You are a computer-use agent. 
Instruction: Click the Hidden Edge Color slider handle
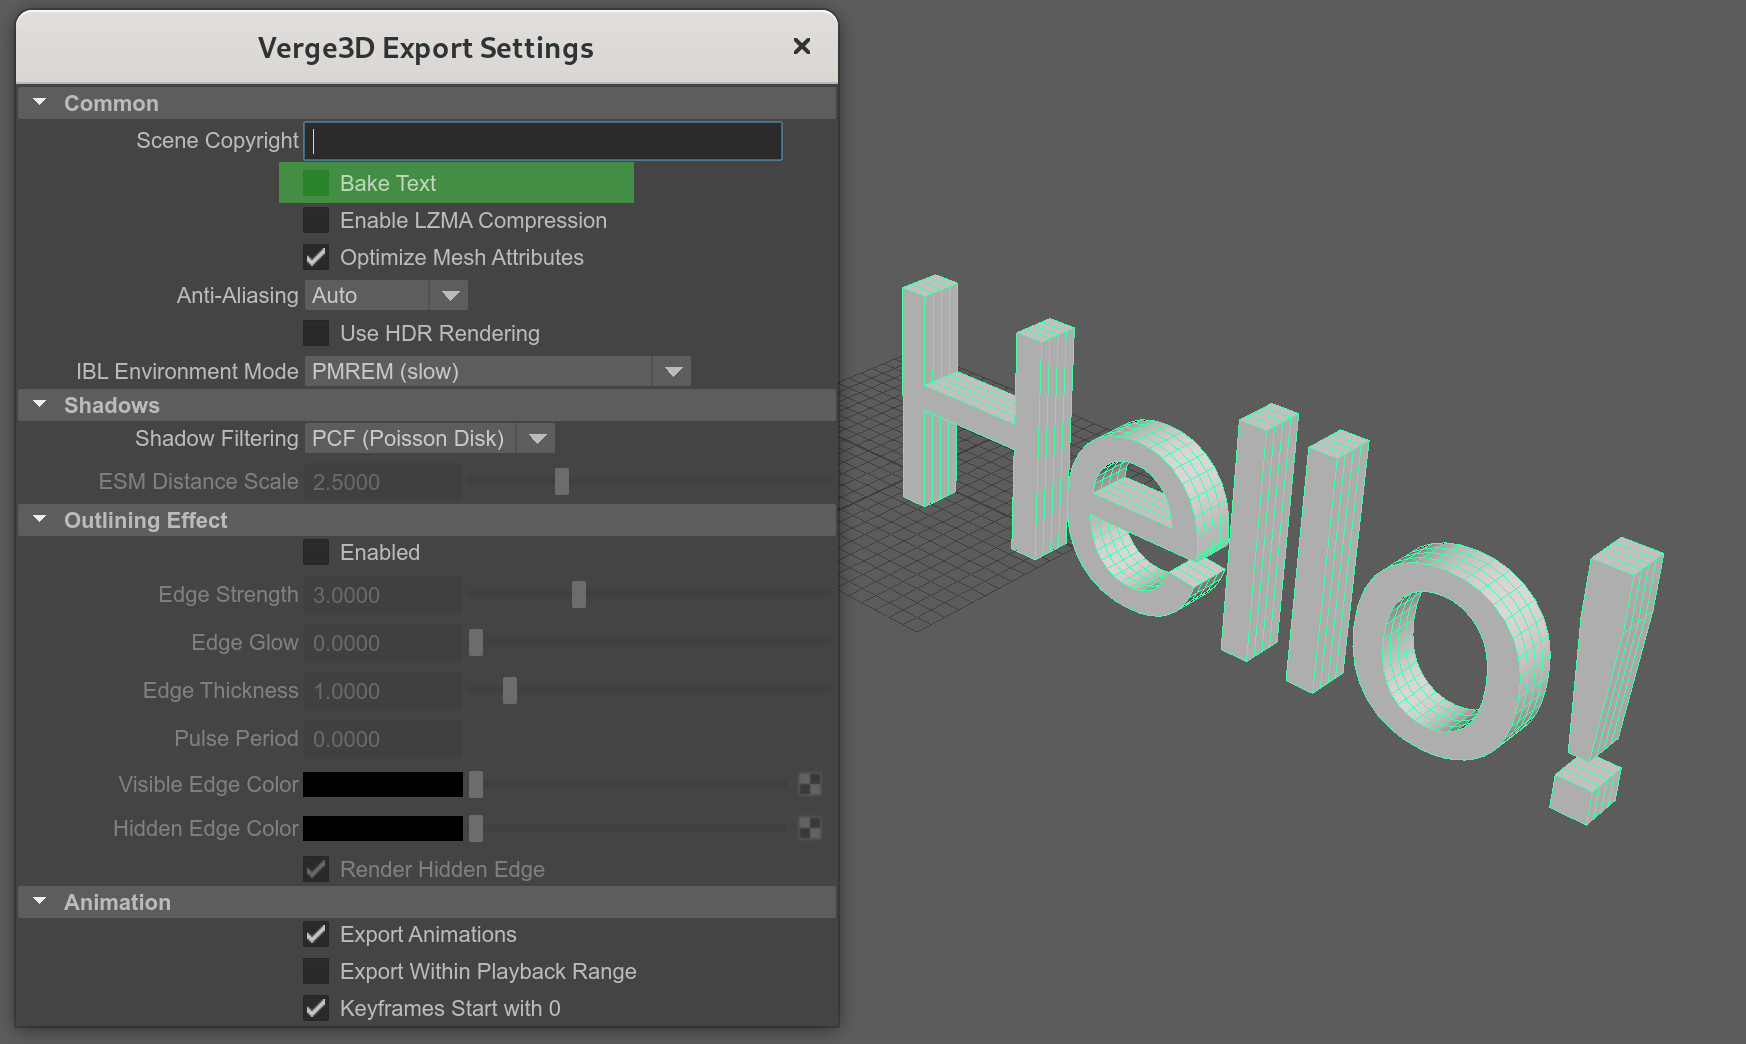pos(476,828)
